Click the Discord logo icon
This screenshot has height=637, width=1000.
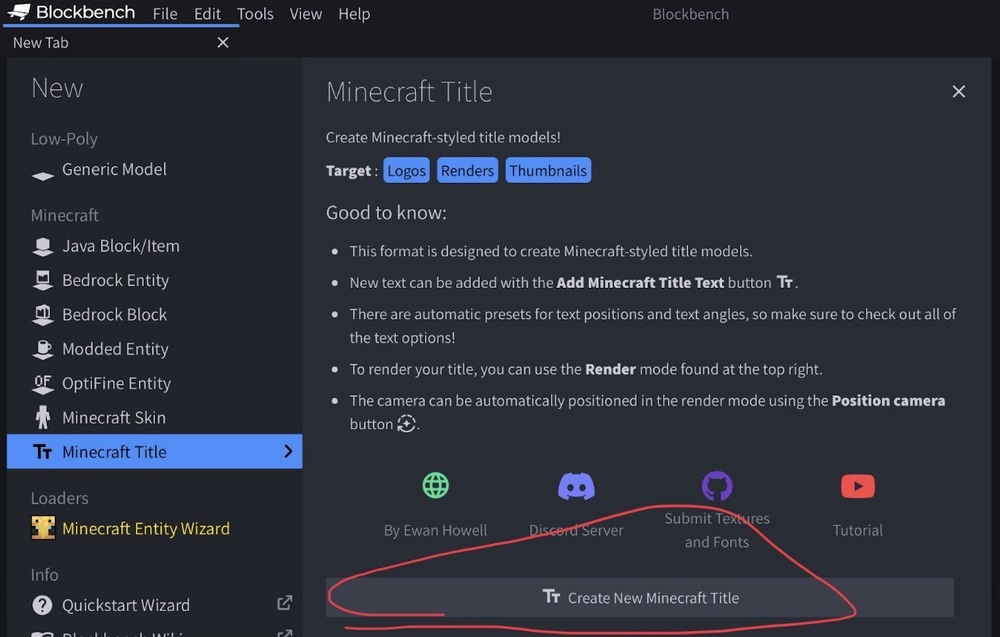coord(577,487)
